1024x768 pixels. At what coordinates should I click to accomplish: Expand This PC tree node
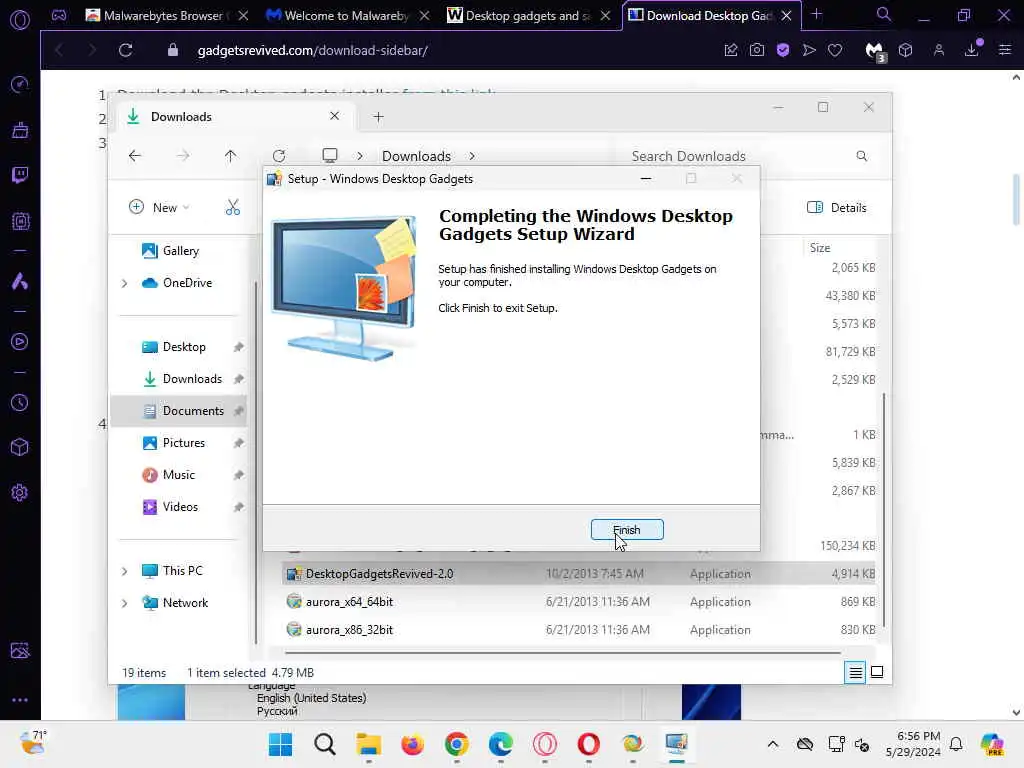tap(124, 571)
